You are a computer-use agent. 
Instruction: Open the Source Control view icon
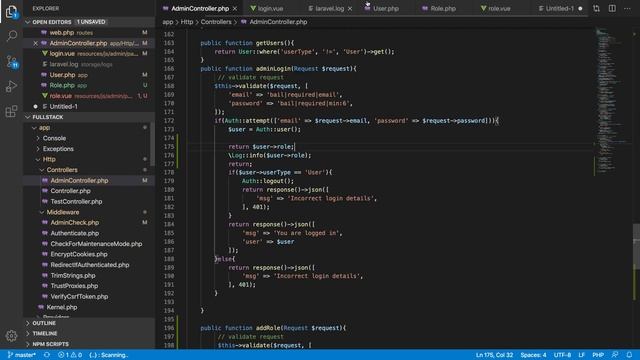click(11, 62)
